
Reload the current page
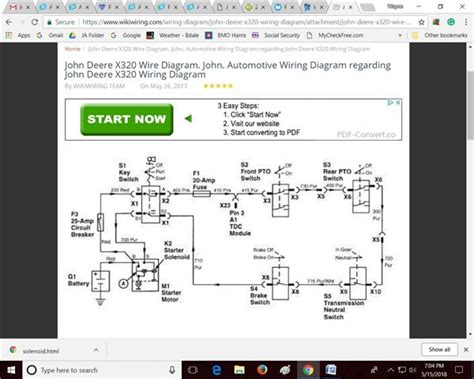tap(34, 22)
